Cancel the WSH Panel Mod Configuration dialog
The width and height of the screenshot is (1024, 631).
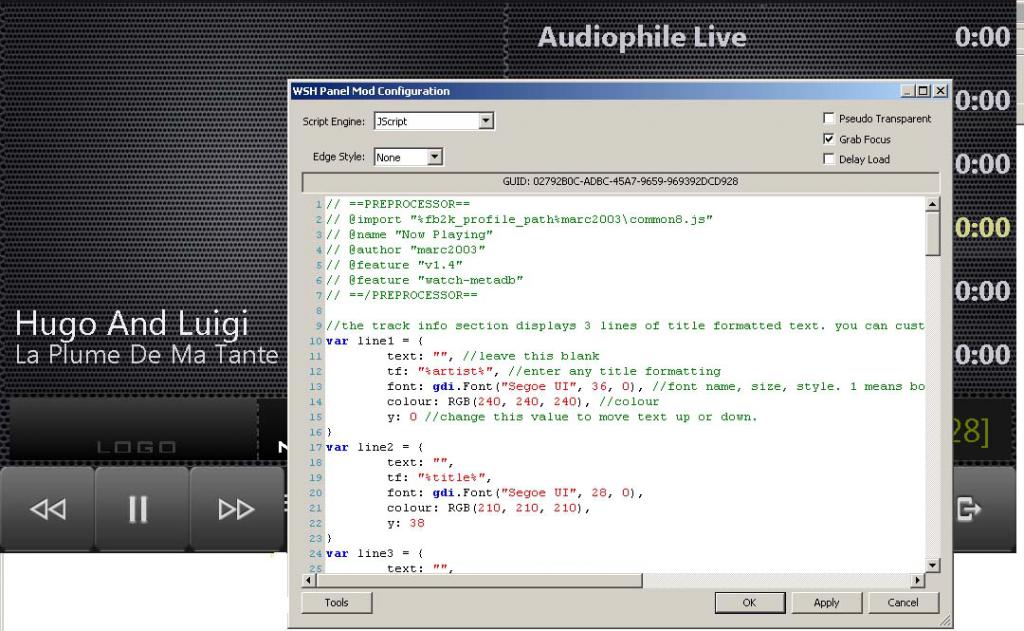coord(902,602)
